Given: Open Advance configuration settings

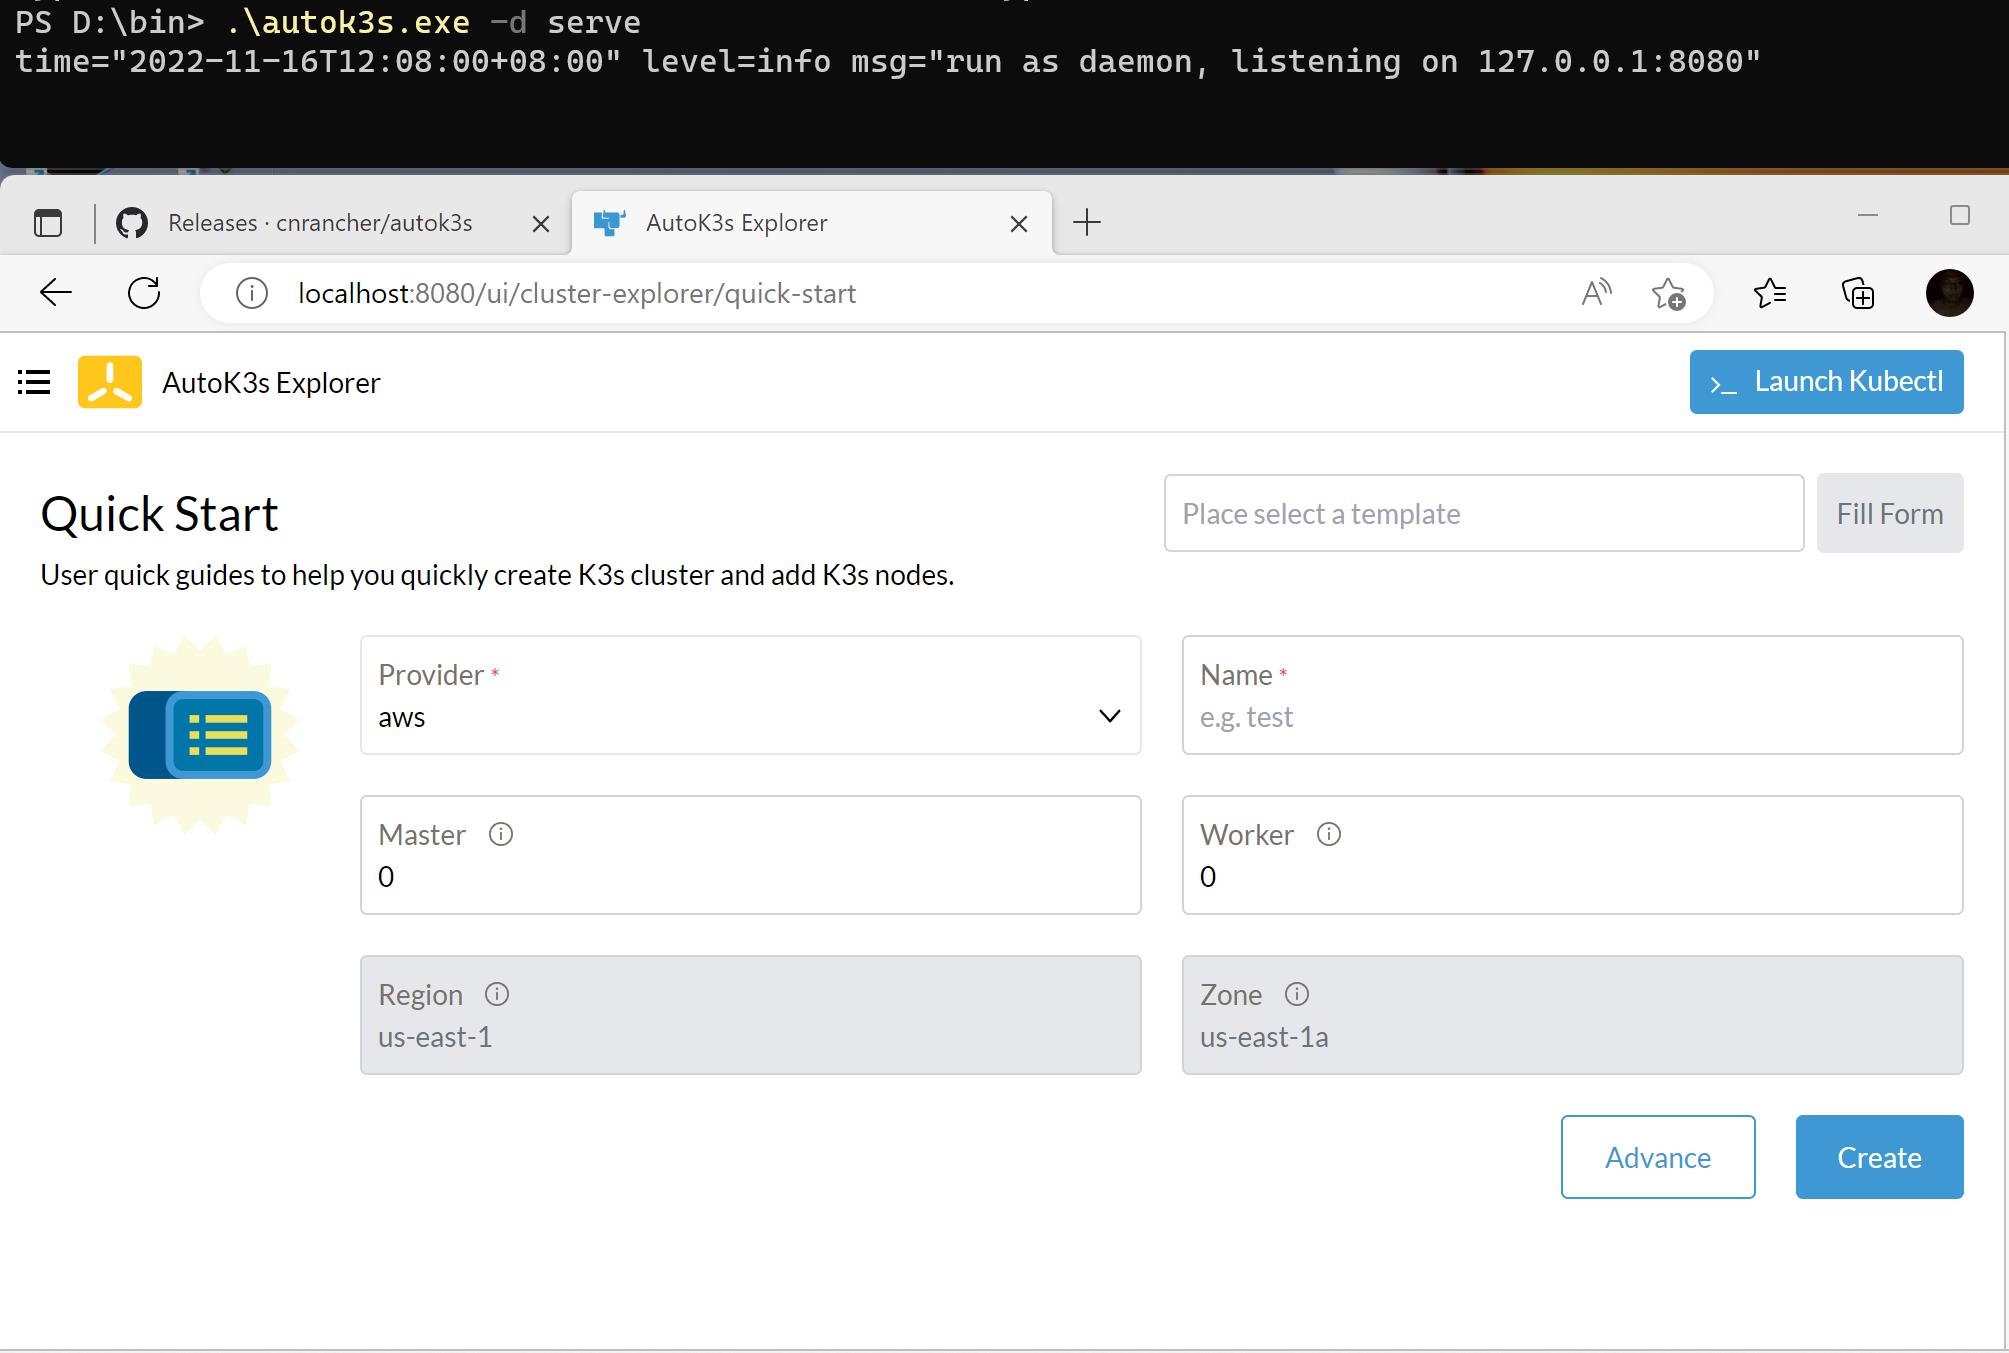Looking at the screenshot, I should click(x=1657, y=1157).
